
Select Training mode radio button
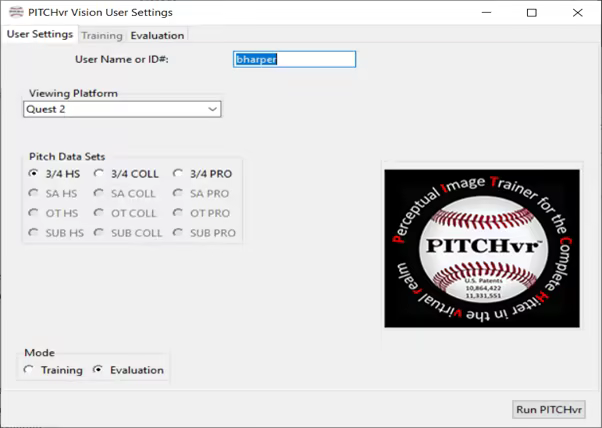pyautogui.click(x=29, y=370)
